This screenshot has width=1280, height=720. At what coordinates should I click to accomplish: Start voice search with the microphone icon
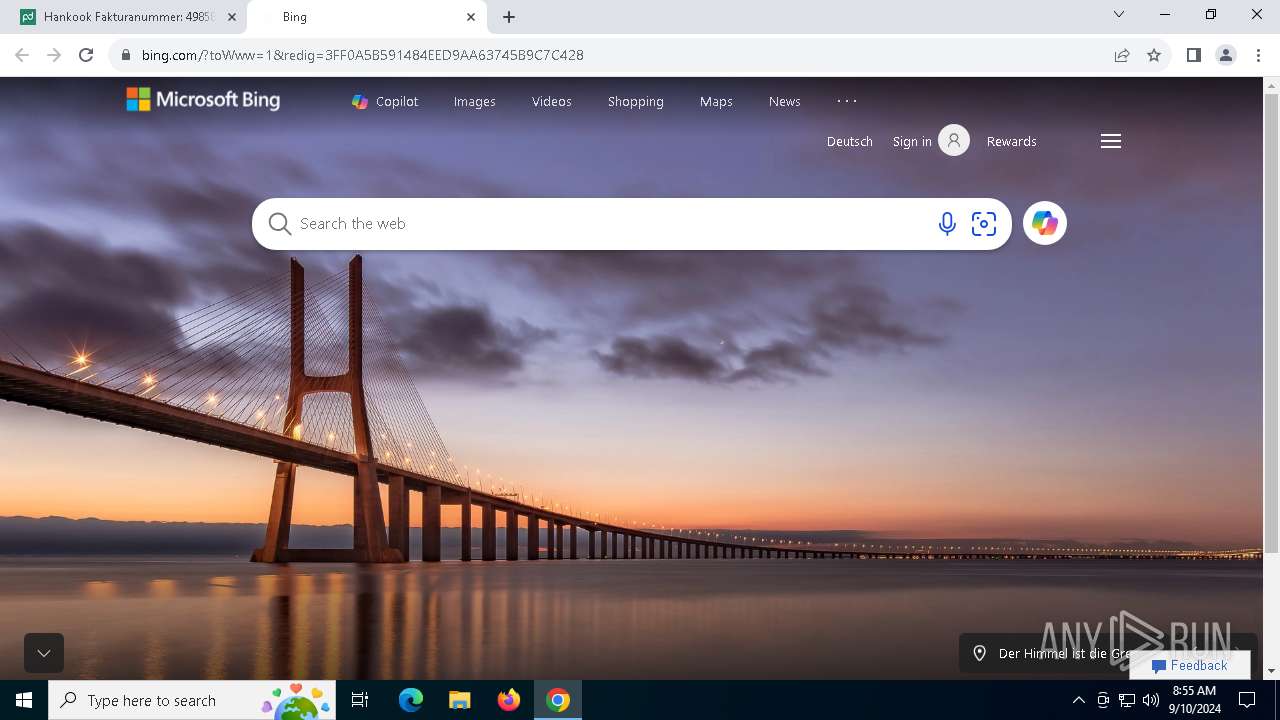947,224
